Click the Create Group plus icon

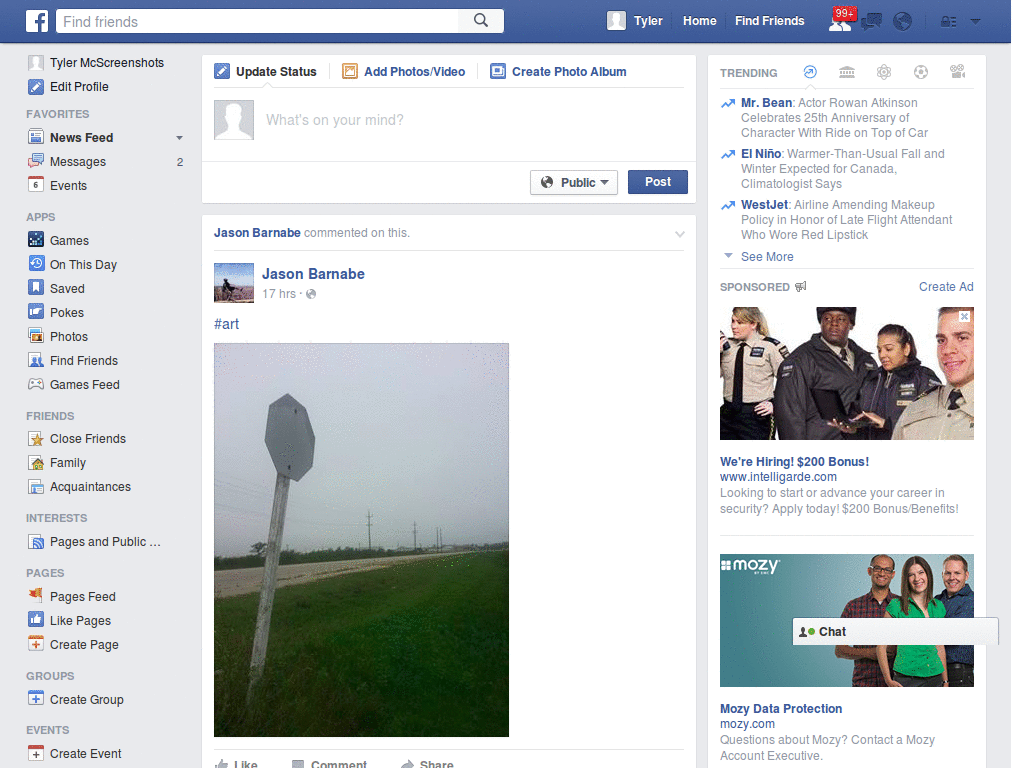36,699
